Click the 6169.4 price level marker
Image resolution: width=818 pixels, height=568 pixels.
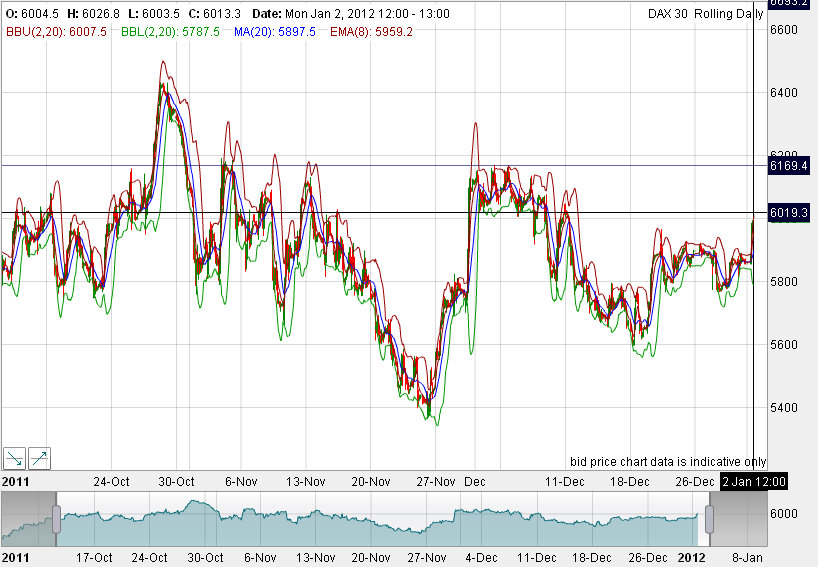tap(788, 165)
